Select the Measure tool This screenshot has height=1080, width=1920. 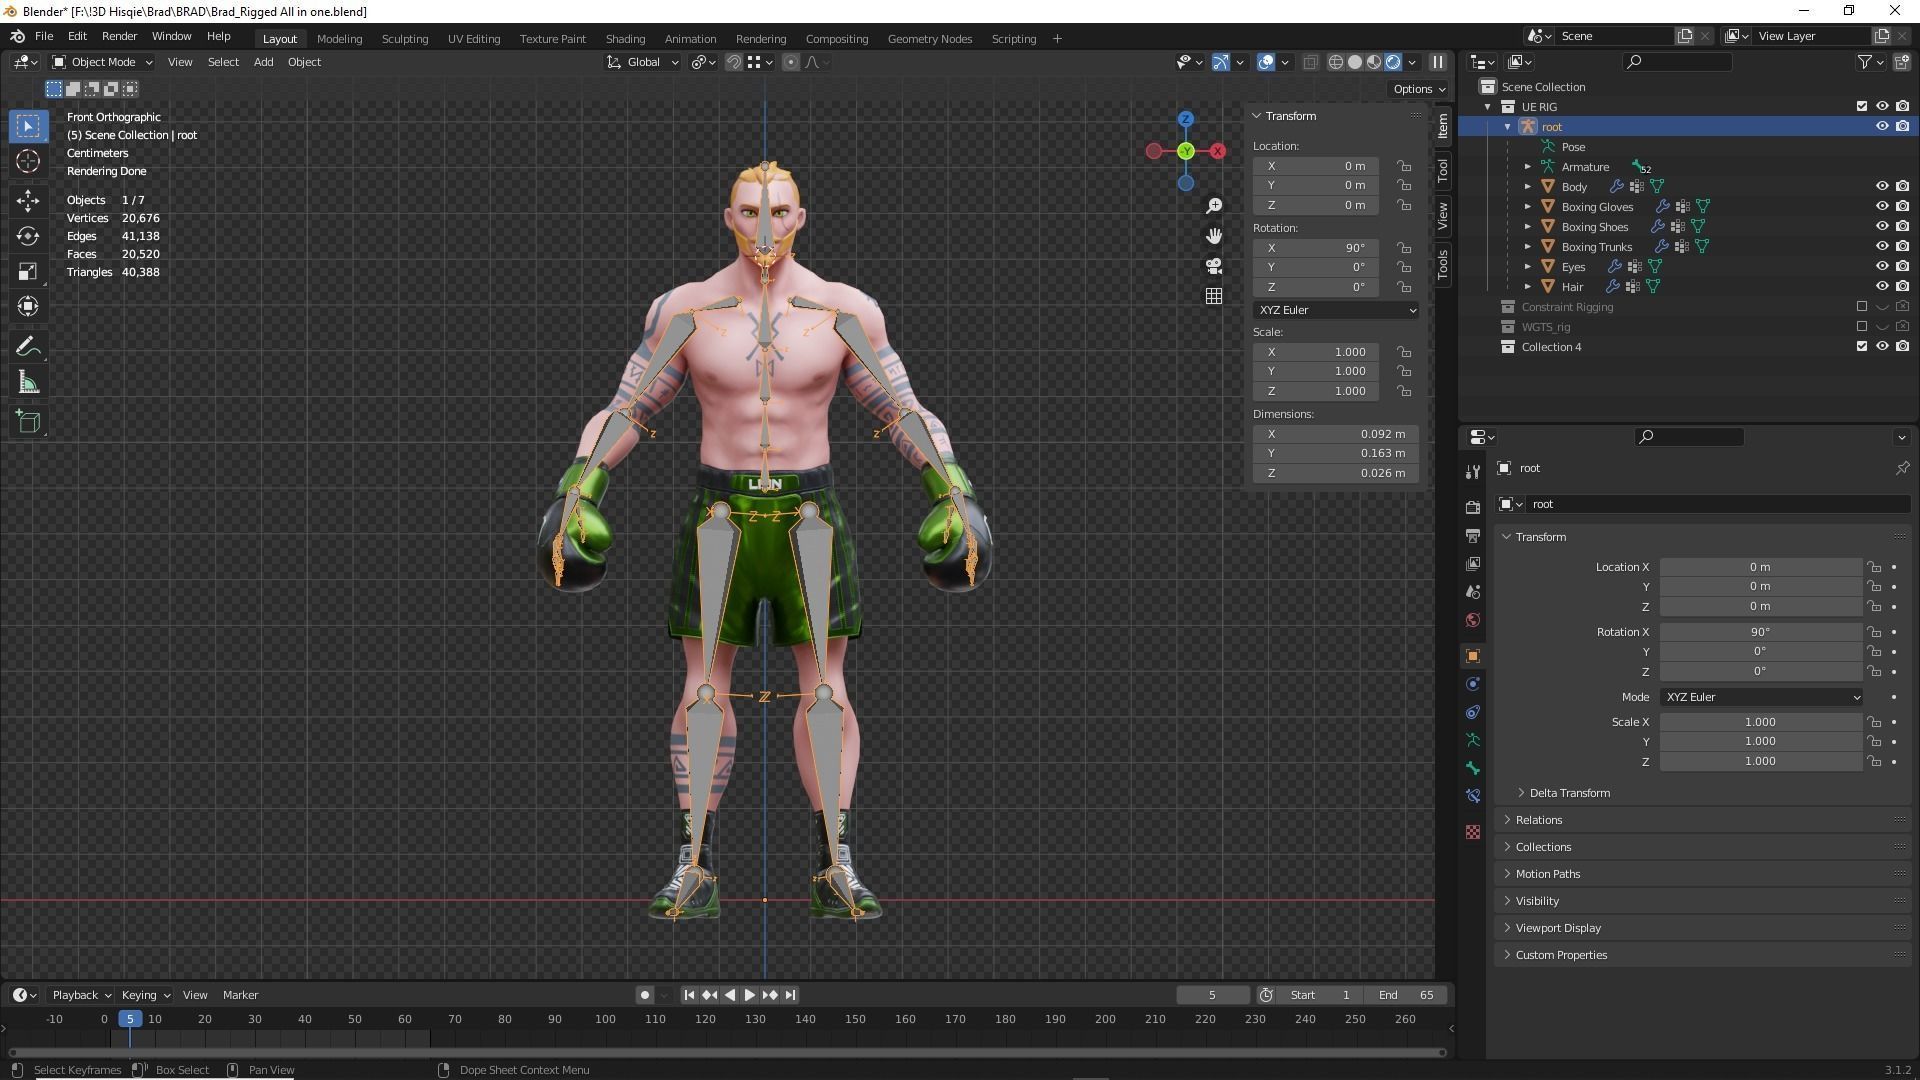click(28, 384)
